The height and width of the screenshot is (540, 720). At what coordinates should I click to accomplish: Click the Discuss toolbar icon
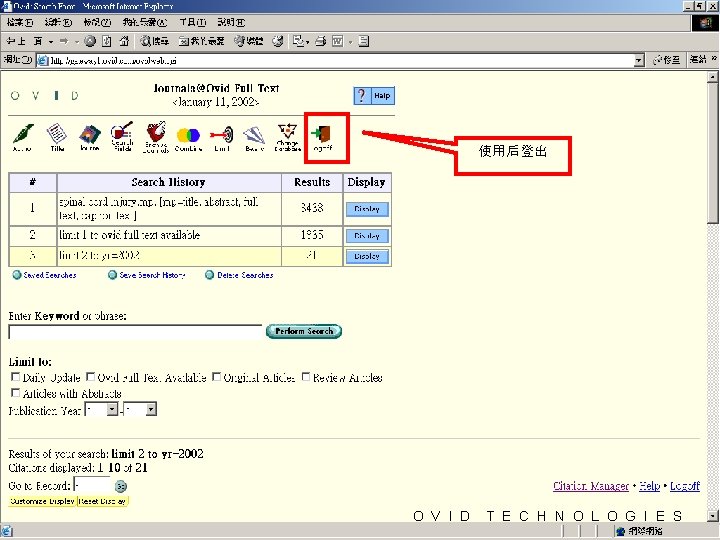364,41
